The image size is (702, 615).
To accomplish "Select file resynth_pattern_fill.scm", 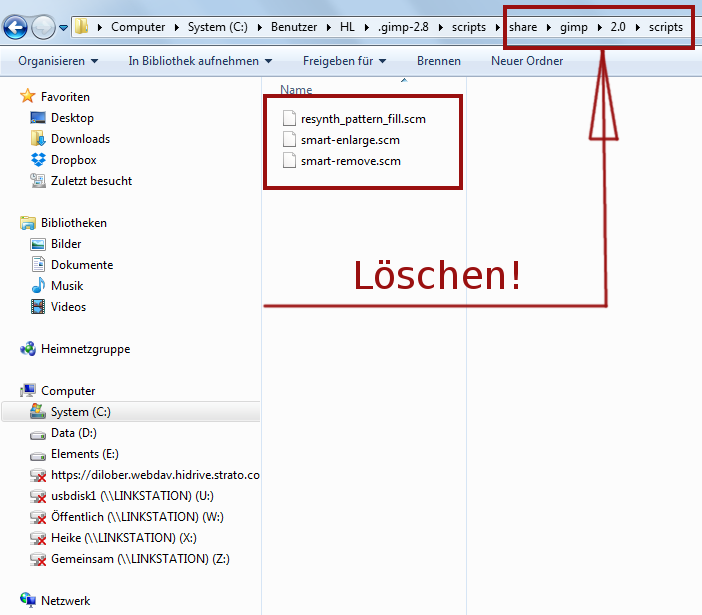I will click(x=363, y=119).
